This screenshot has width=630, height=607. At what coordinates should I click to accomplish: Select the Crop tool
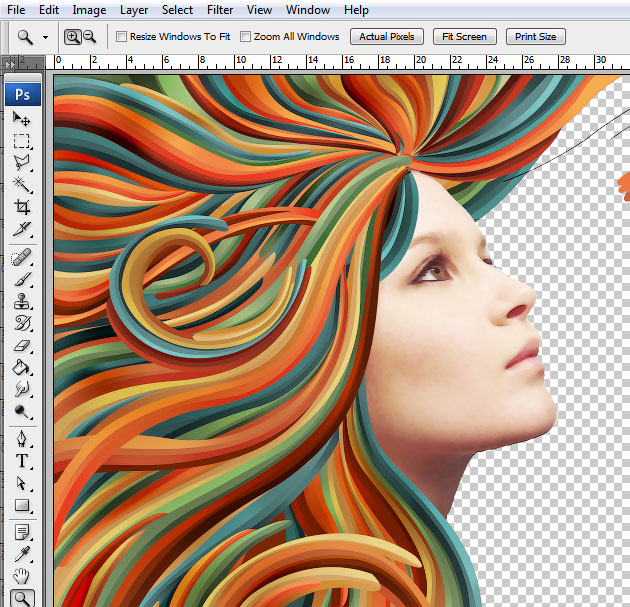[22, 206]
